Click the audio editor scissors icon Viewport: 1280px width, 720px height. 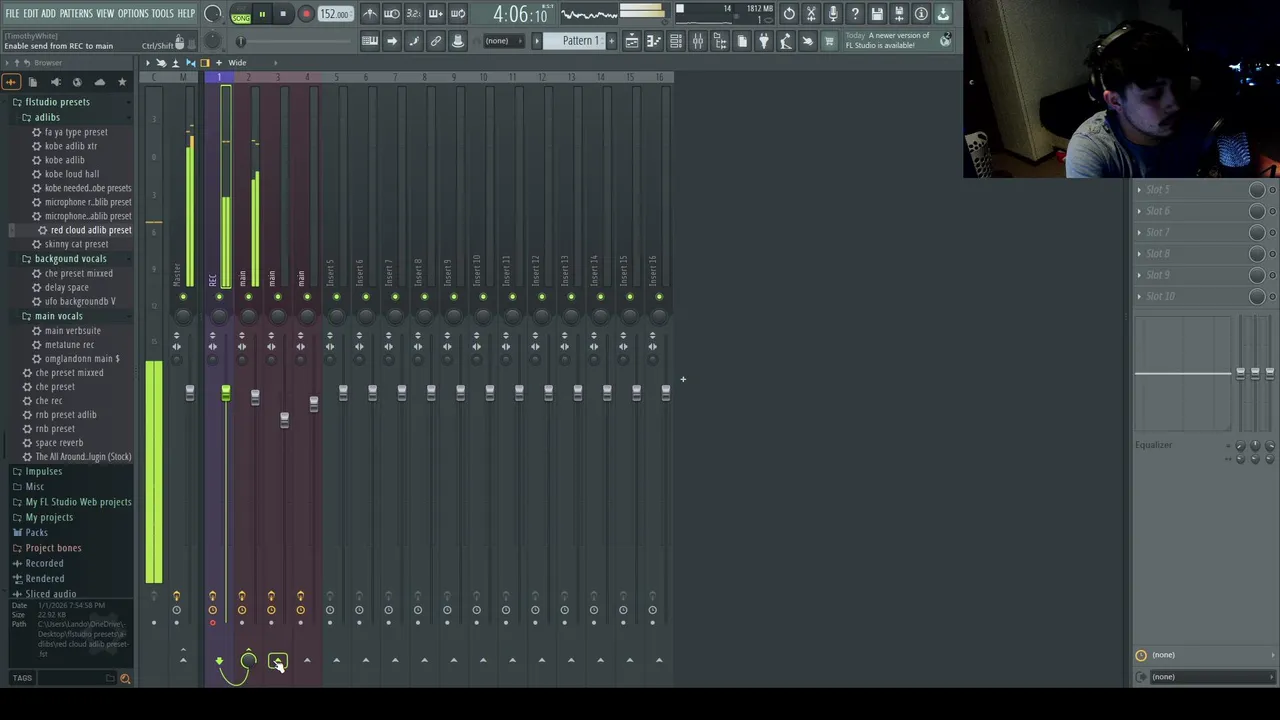811,14
